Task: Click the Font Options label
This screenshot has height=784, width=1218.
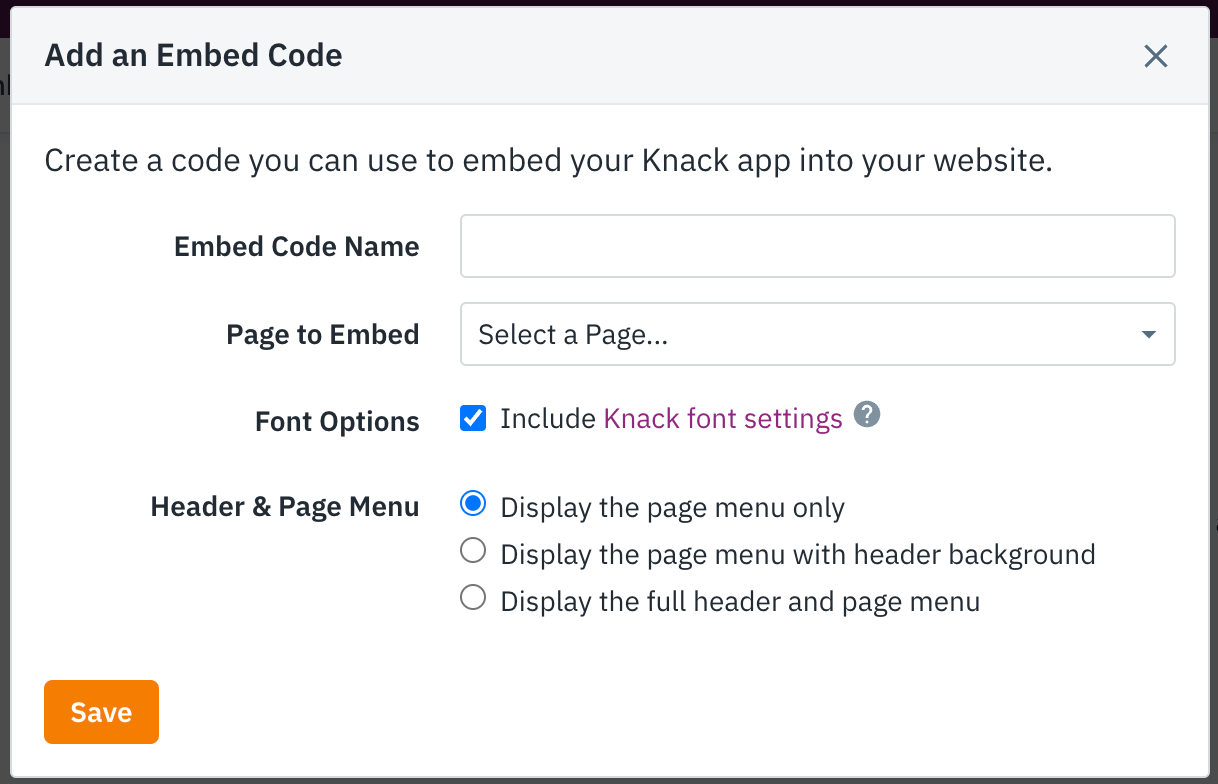Action: click(x=336, y=421)
